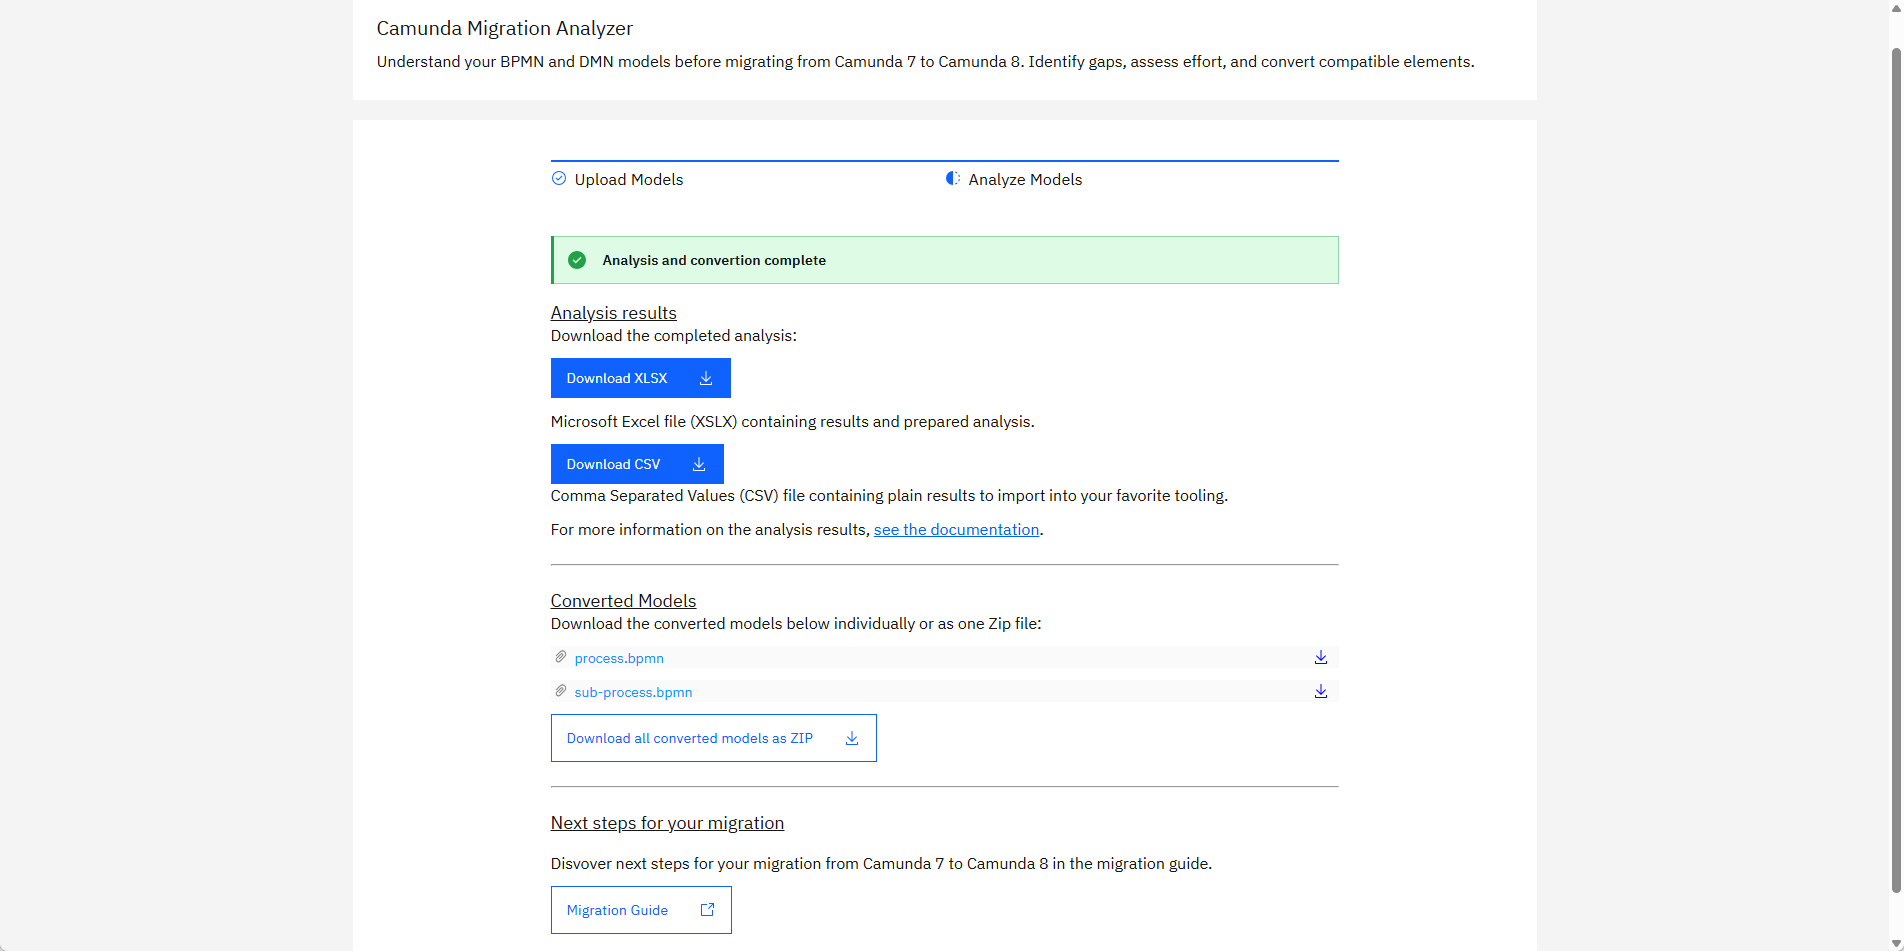Screen dimensions: 1904x951
Task: Click the attachment icon beside process.bpmn
Action: (561, 657)
